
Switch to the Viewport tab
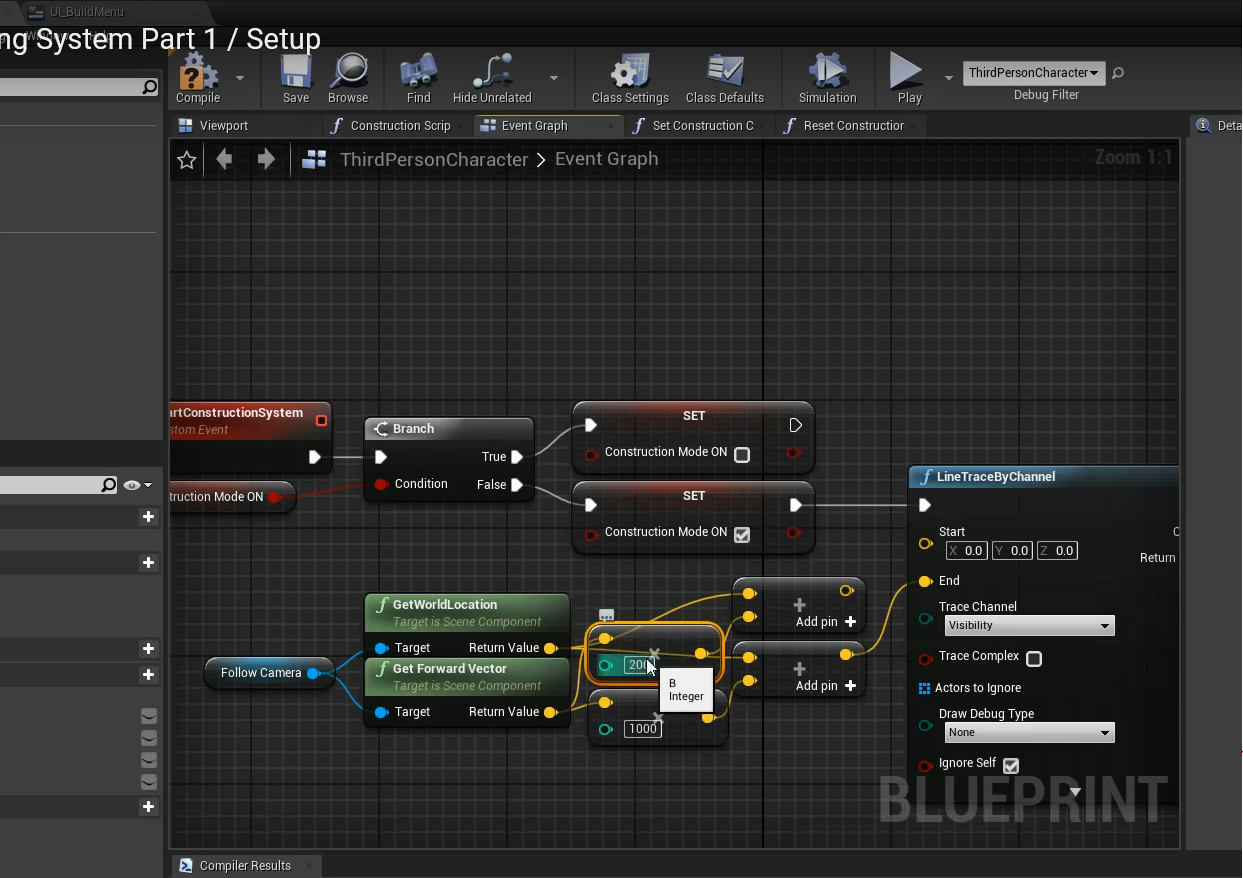tap(223, 126)
